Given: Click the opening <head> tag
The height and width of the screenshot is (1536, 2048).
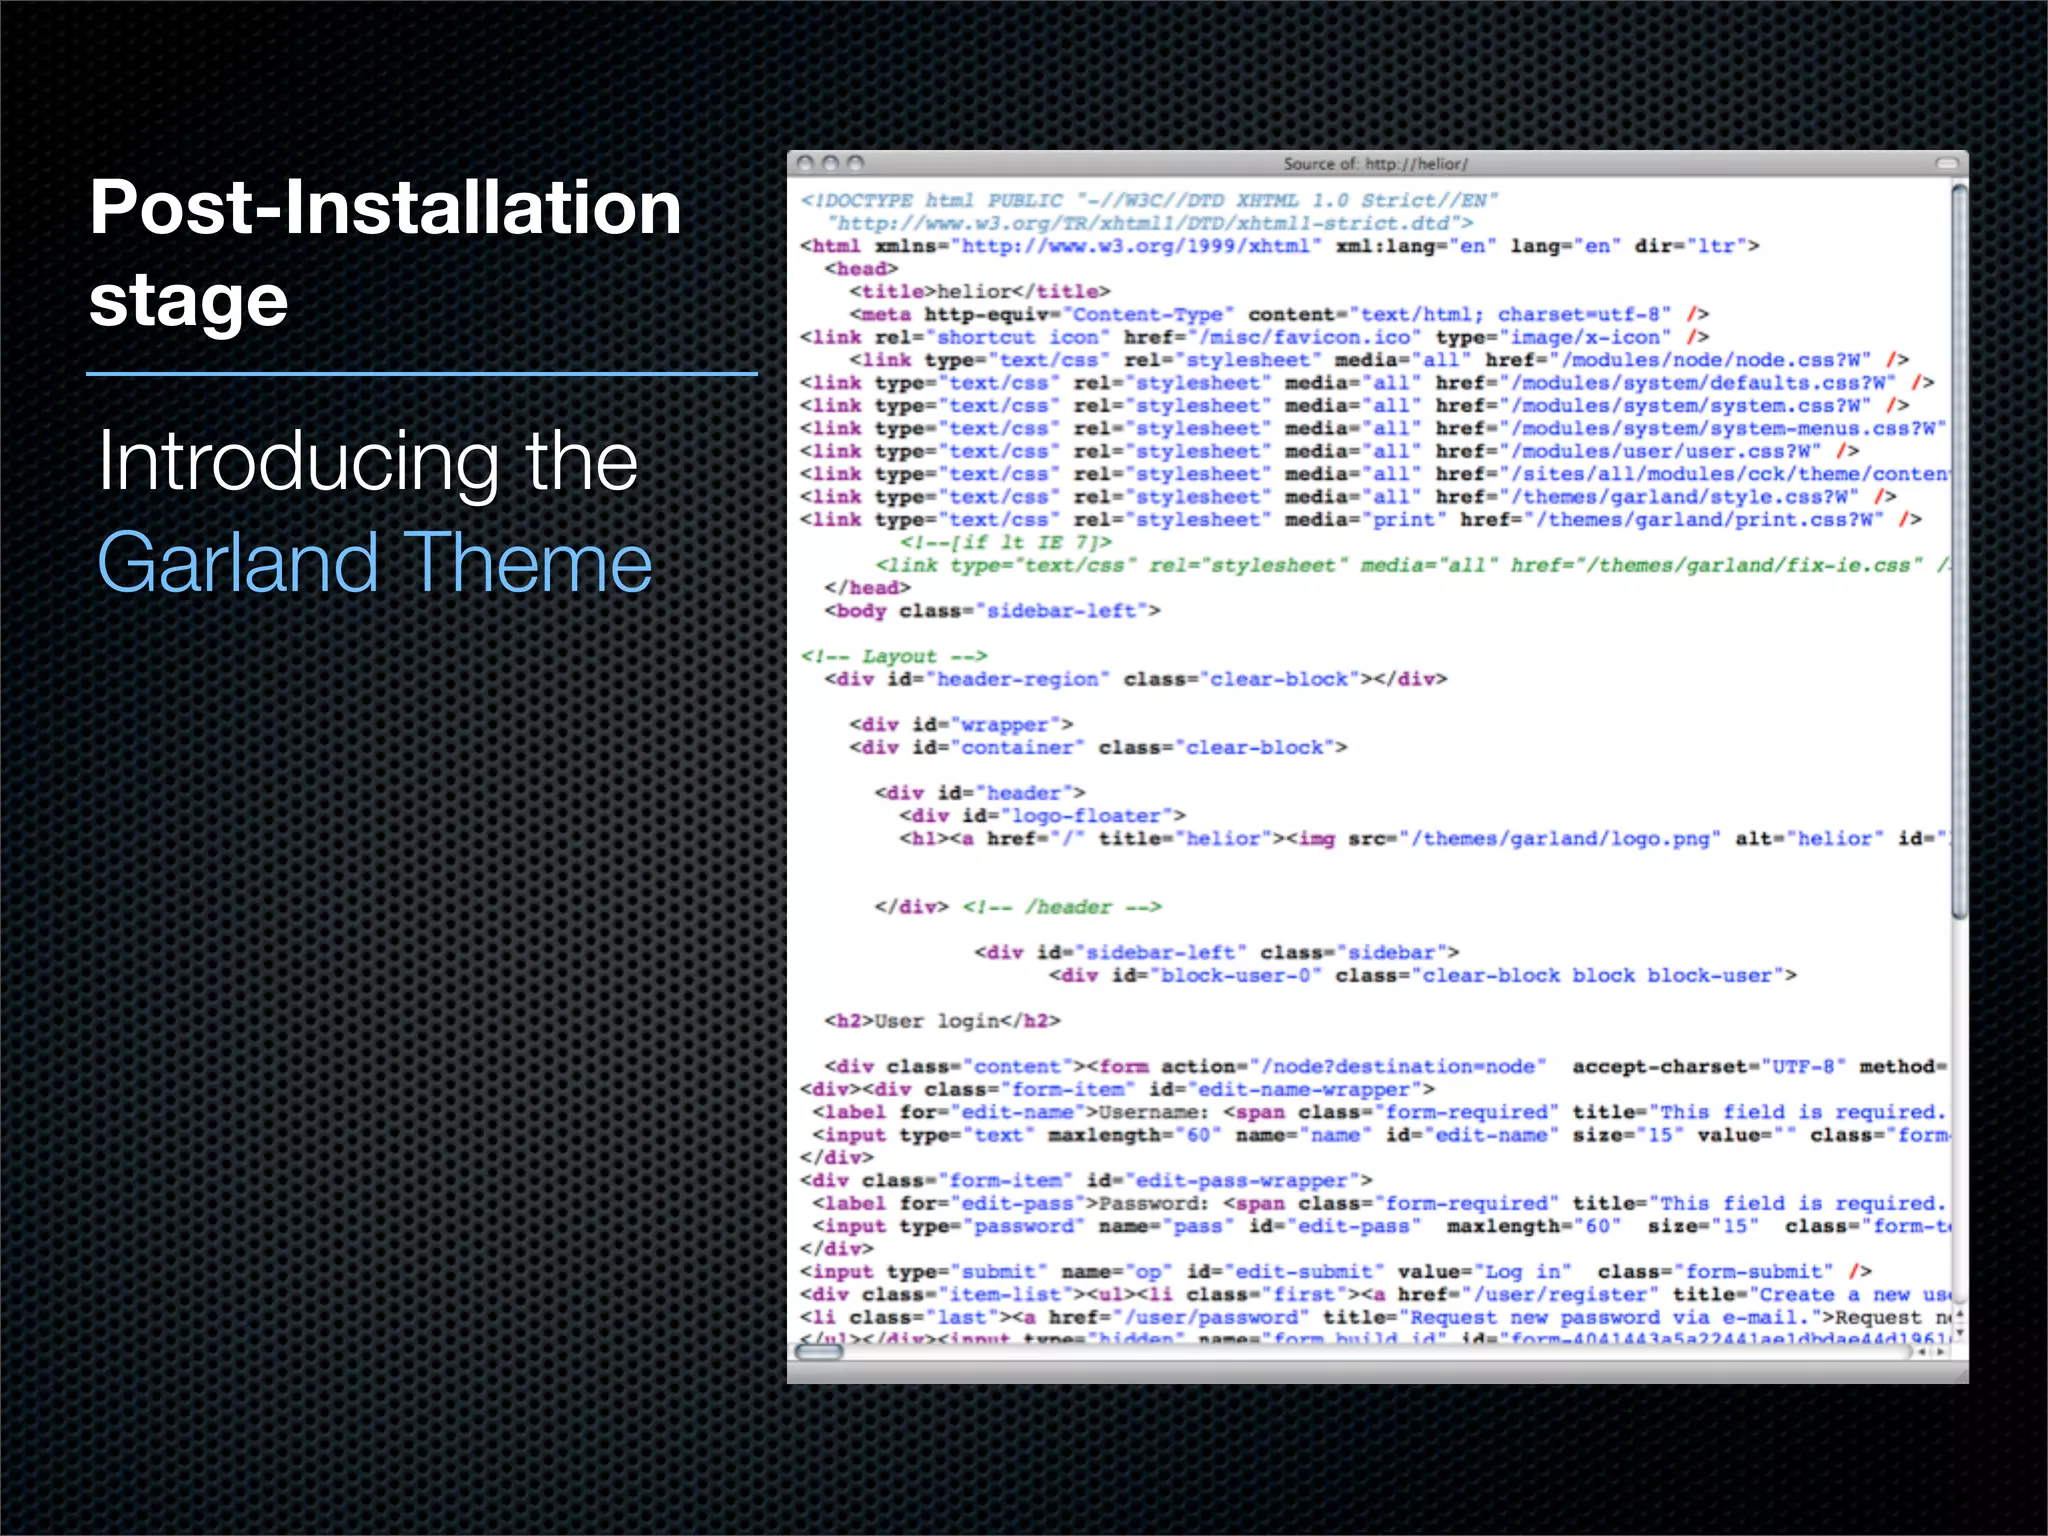Looking at the screenshot, I should (x=861, y=269).
